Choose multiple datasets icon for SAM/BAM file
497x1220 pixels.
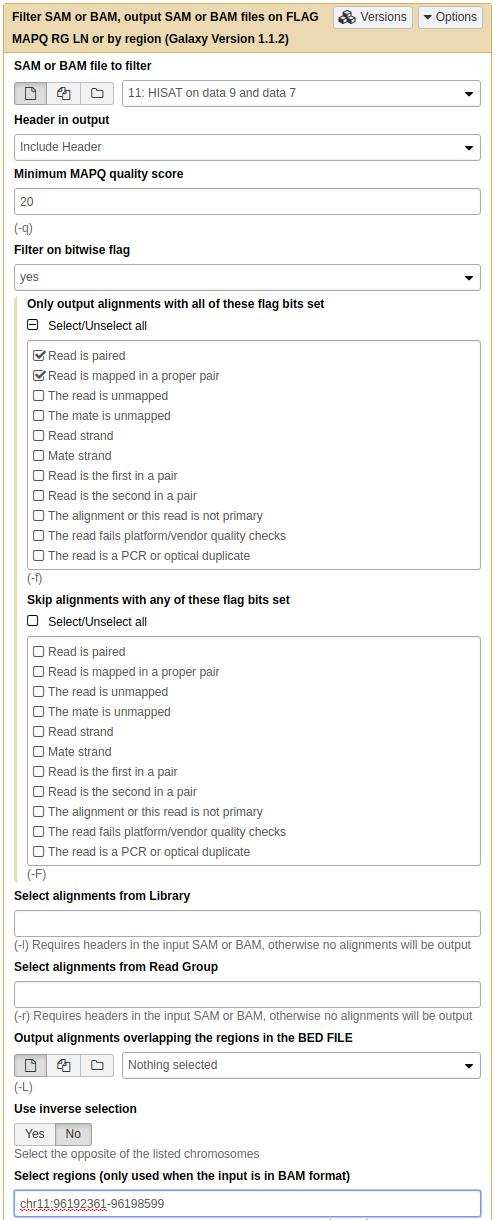tap(64, 93)
